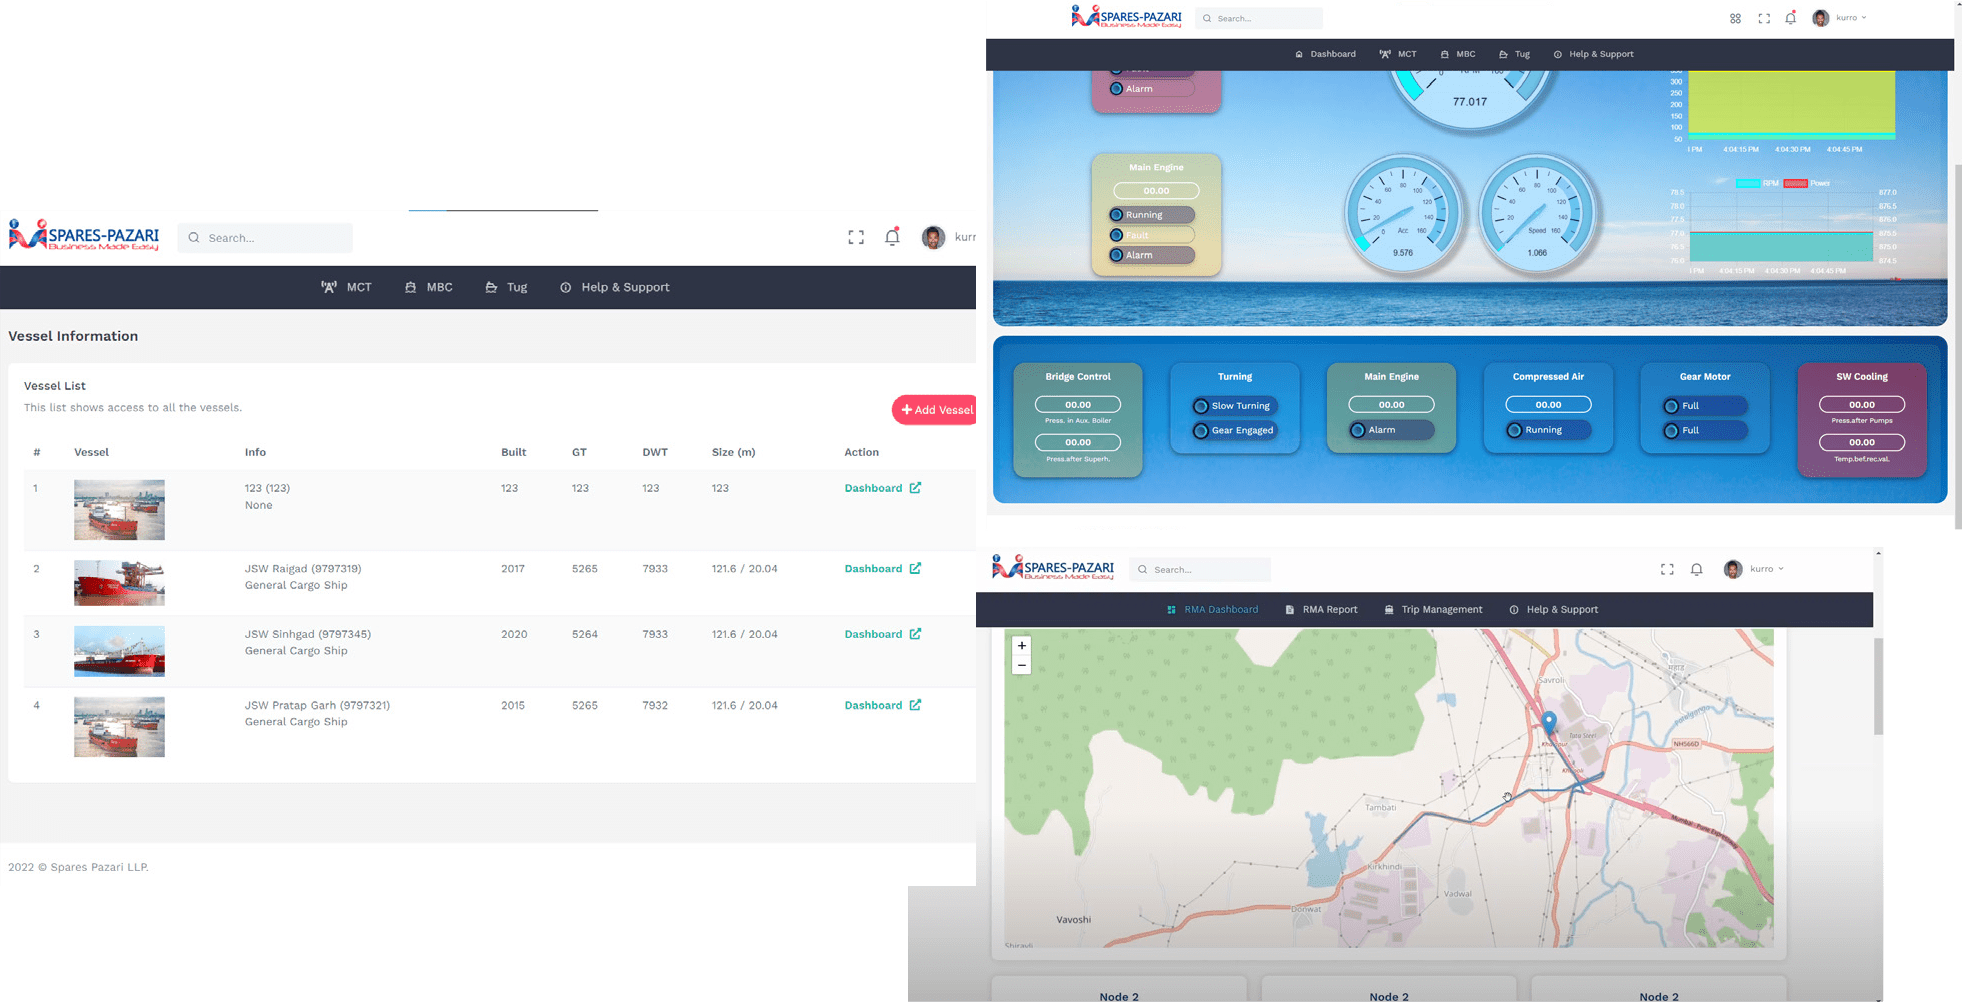
Task: Open Dashboard link for JSW Sinhgad
Action: (x=873, y=634)
